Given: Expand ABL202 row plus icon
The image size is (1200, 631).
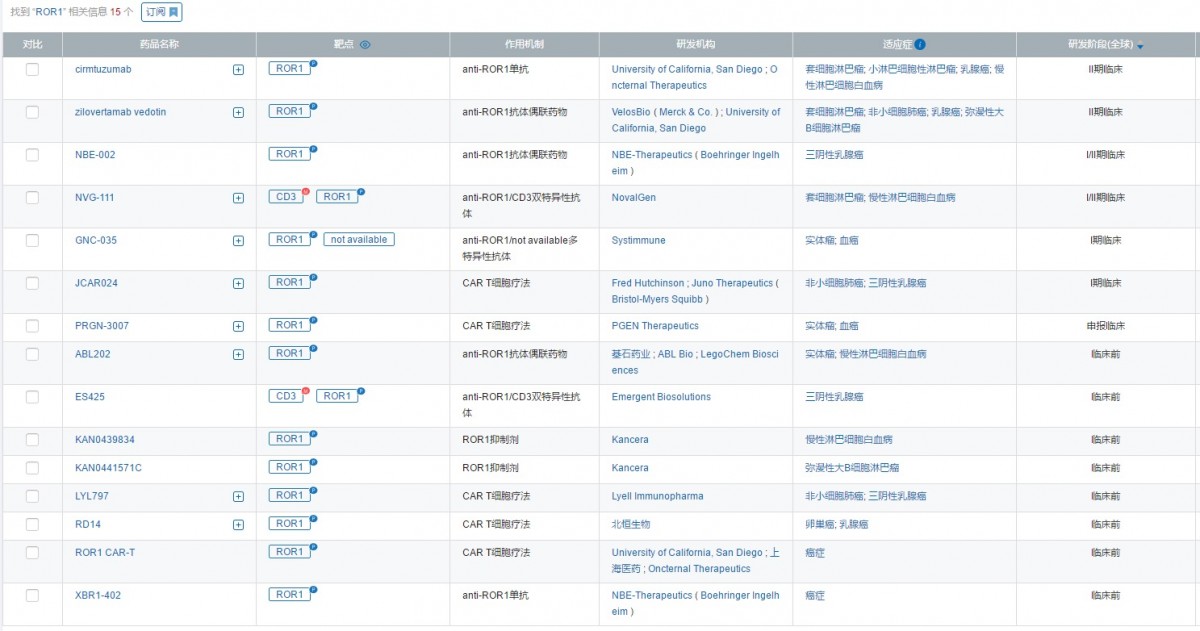Looking at the screenshot, I should coord(238,355).
